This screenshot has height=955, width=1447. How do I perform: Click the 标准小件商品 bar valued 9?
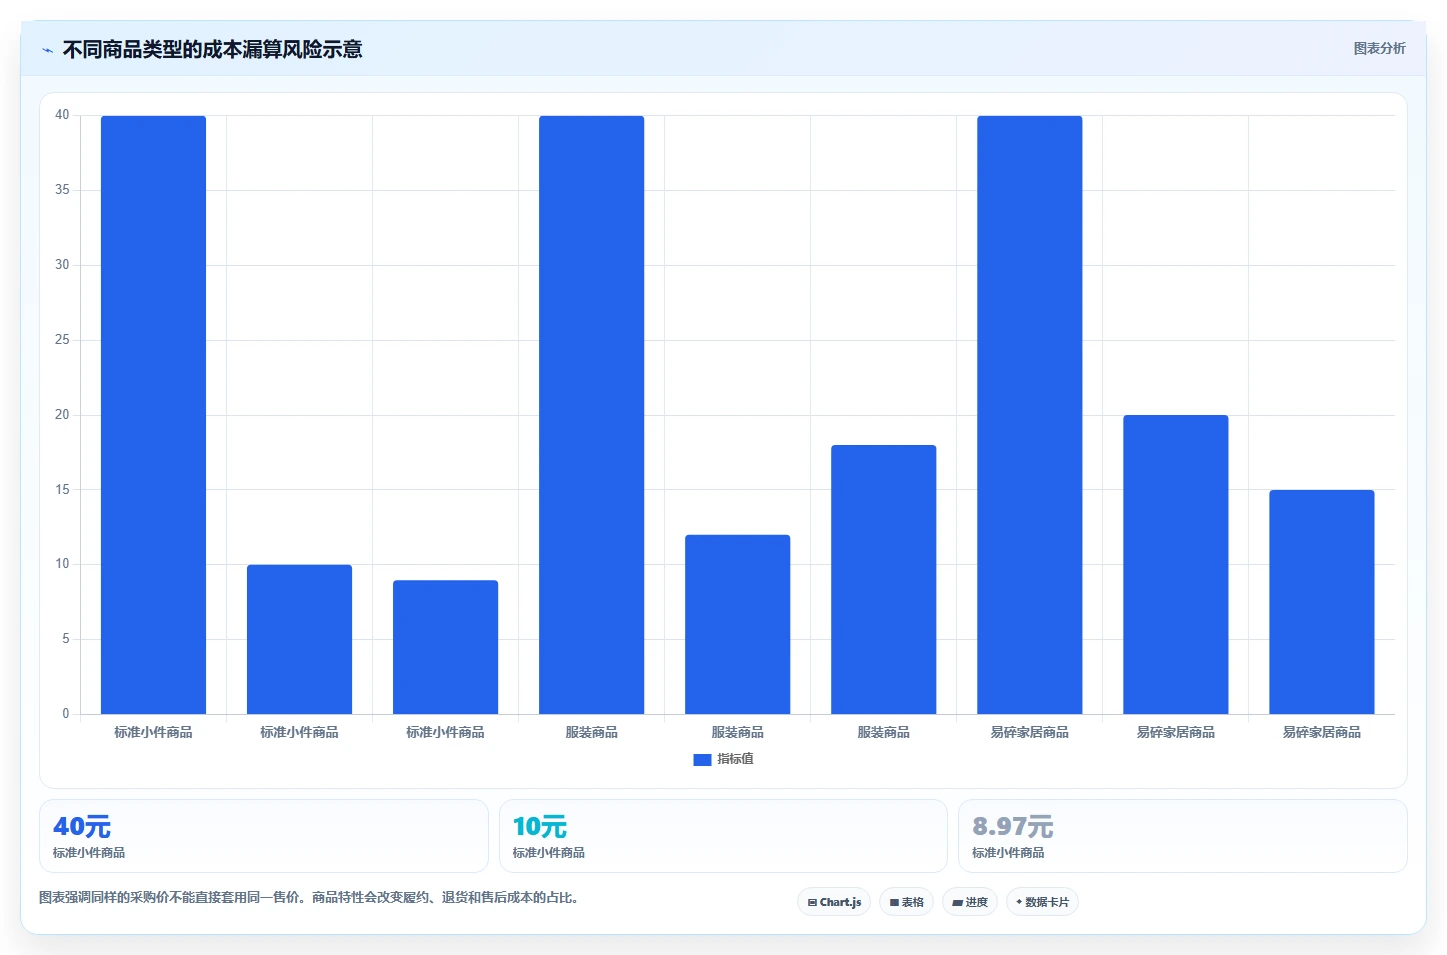(445, 647)
